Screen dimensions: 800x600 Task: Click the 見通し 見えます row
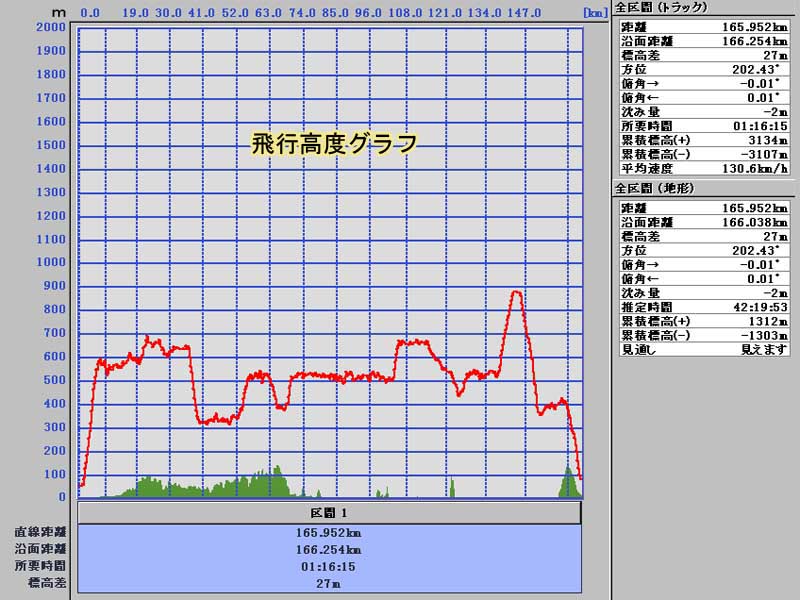tap(703, 349)
